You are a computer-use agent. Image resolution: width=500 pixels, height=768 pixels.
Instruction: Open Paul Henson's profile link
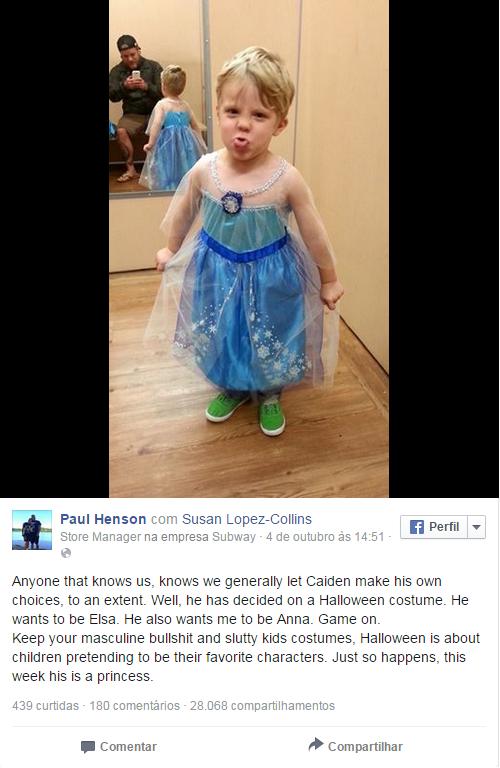point(103,519)
